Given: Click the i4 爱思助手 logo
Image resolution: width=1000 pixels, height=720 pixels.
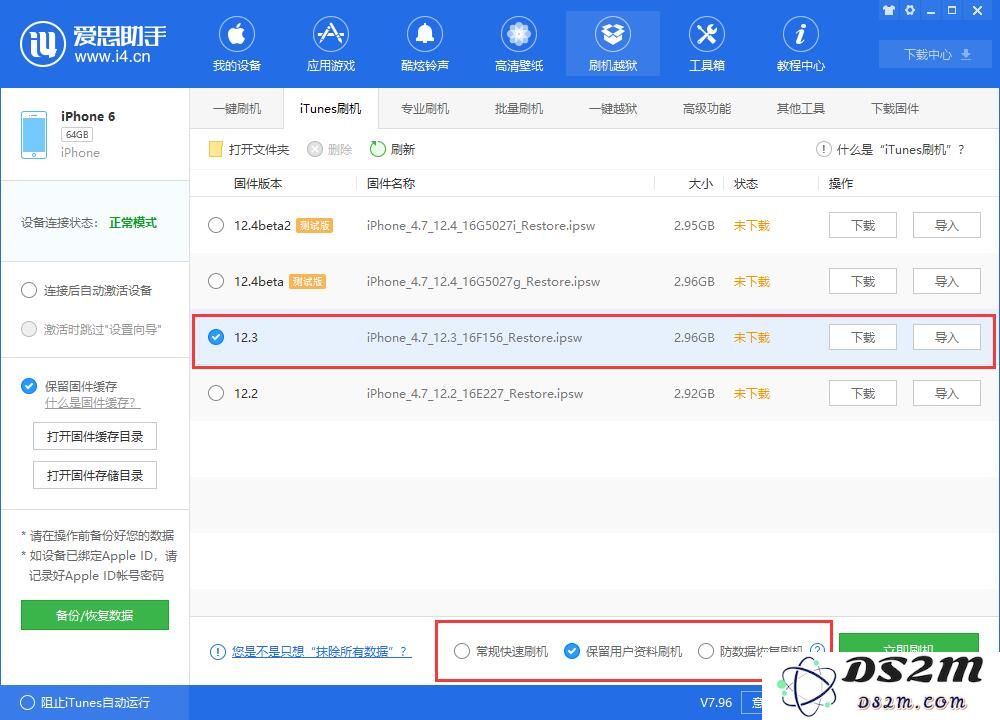Looking at the screenshot, I should [x=93, y=43].
